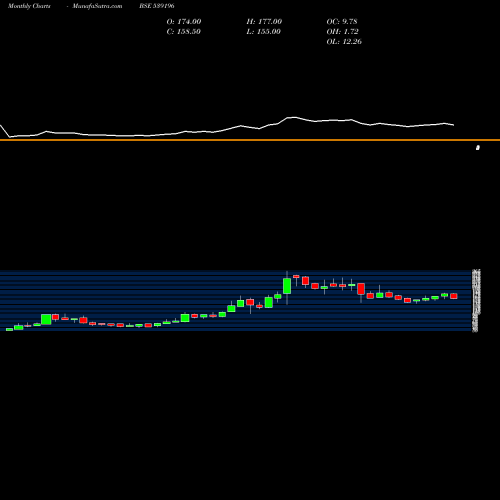Click the 'OL: 12.26' value

pyautogui.click(x=344, y=41)
